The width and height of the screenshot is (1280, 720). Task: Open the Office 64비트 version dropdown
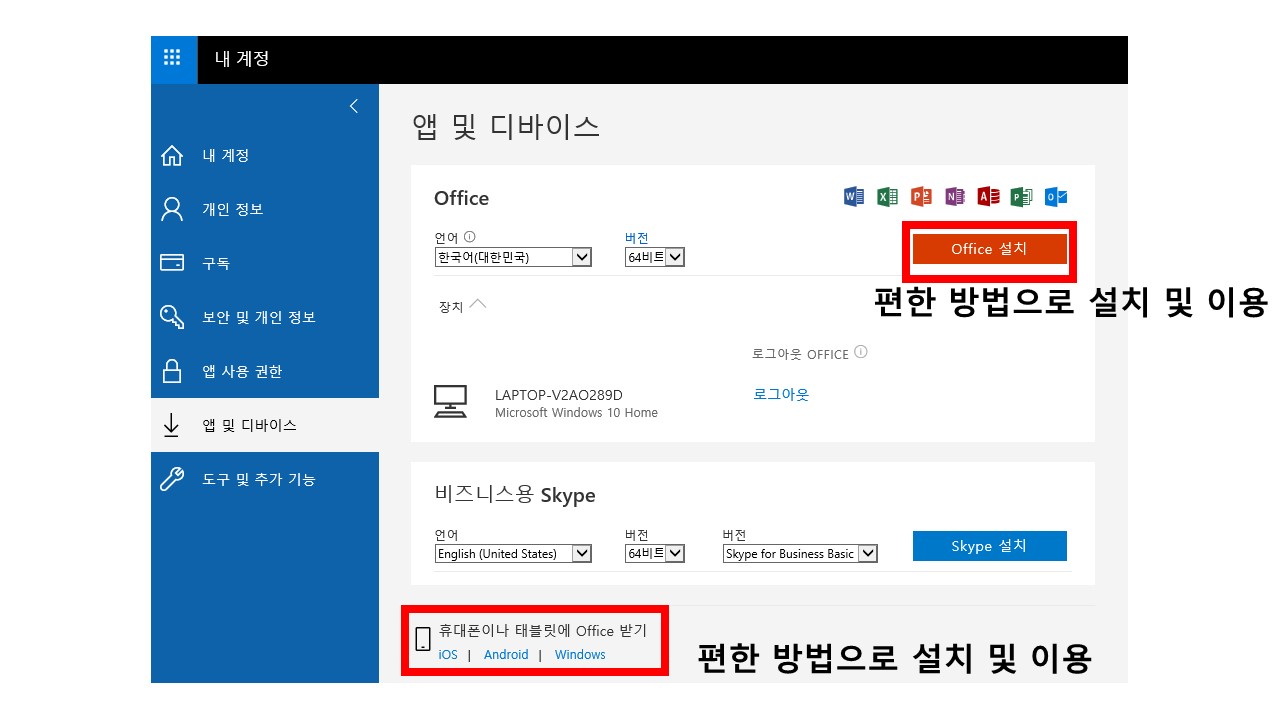click(x=654, y=257)
